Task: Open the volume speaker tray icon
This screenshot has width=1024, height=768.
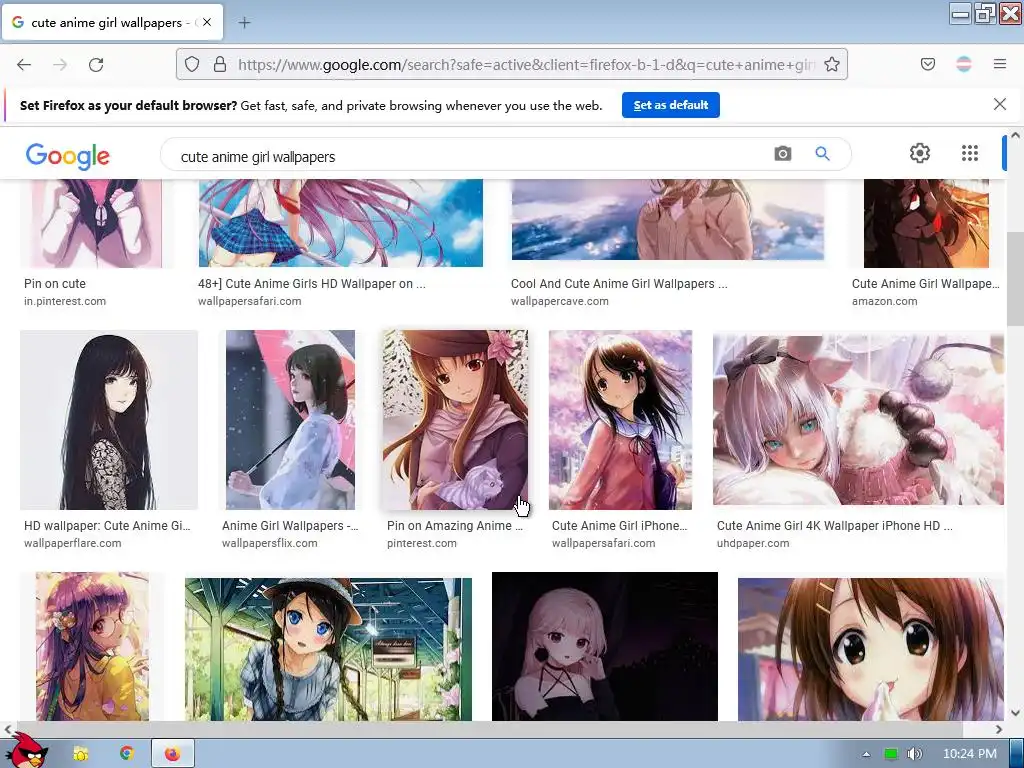Action: (x=914, y=754)
